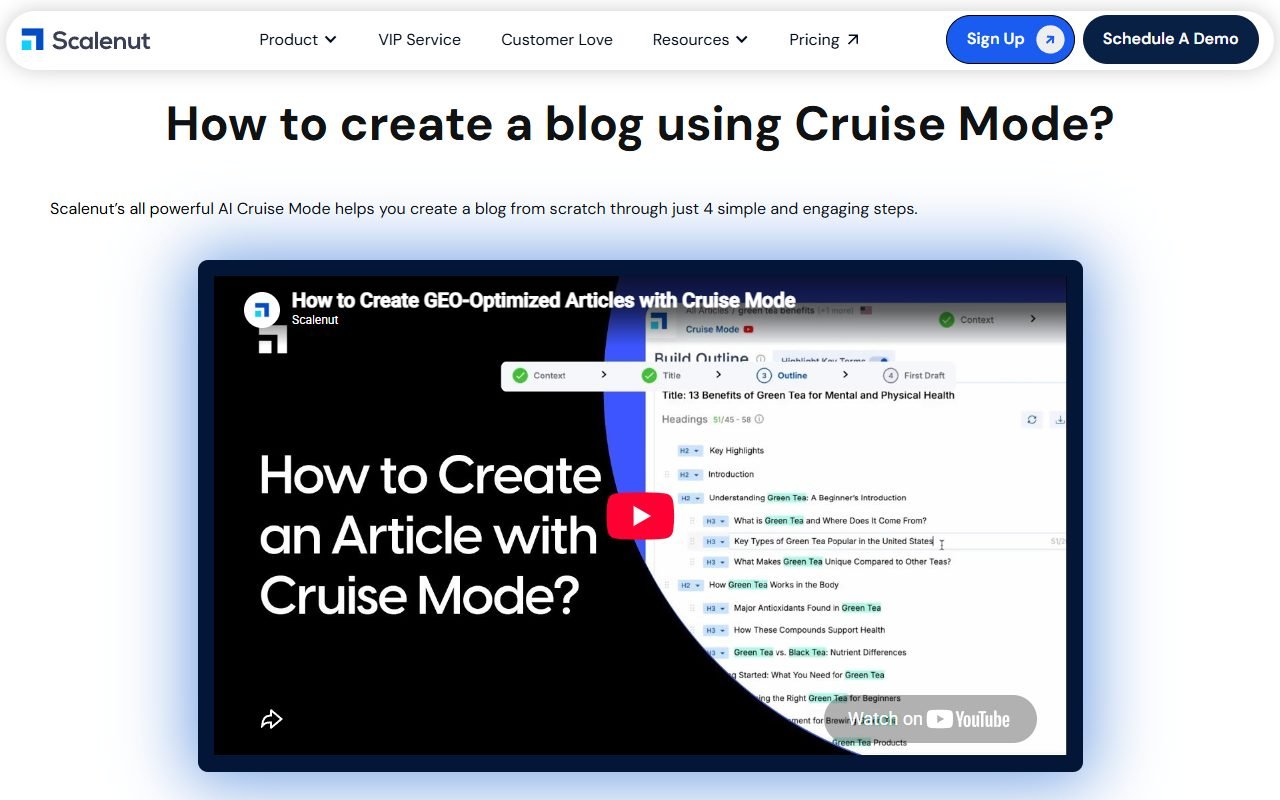Play the YouTube video with the red play button

(640, 516)
